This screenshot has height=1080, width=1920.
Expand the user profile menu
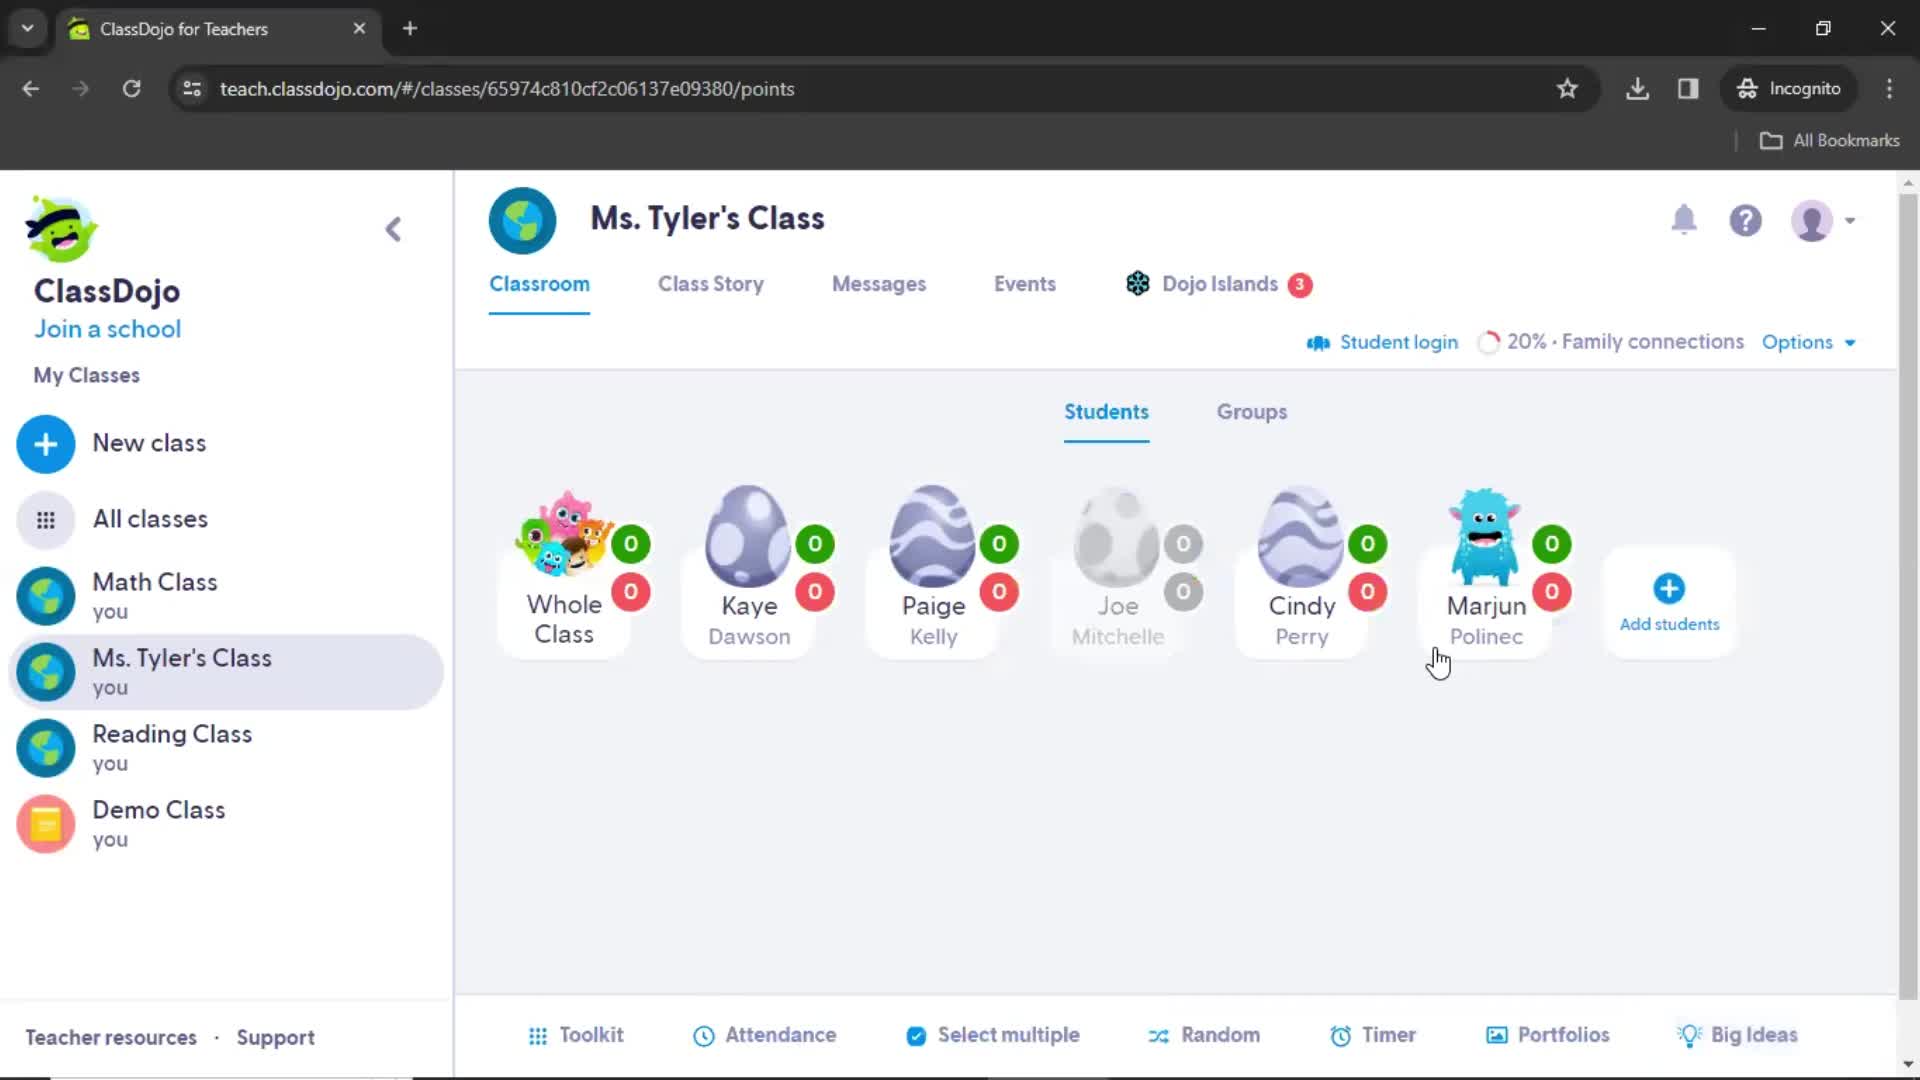click(1825, 220)
